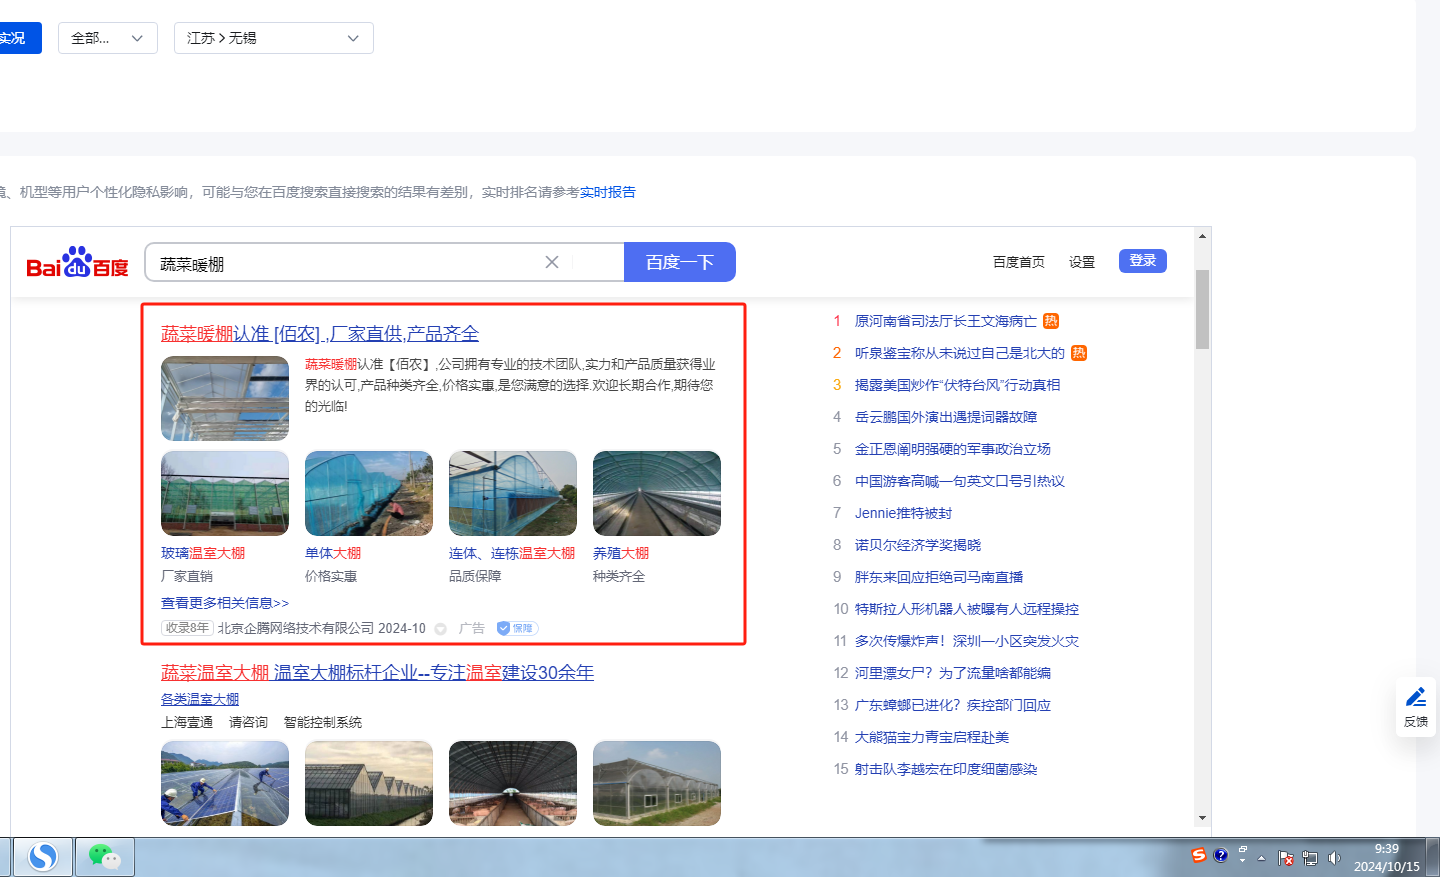Click the 实况 button
The image size is (1440, 877).
pos(20,38)
